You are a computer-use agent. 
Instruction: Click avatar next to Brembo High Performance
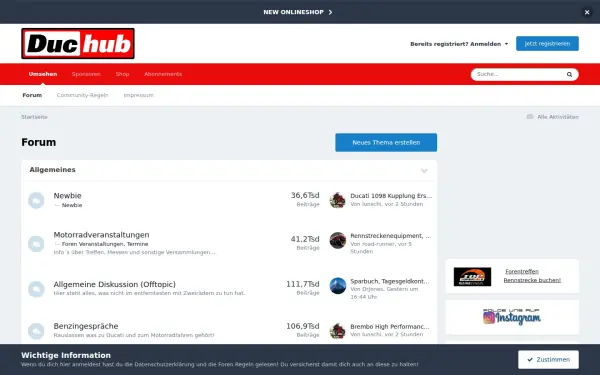click(x=338, y=331)
